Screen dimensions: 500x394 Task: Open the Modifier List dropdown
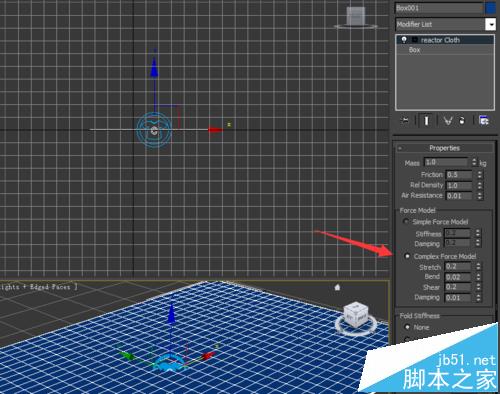click(490, 24)
